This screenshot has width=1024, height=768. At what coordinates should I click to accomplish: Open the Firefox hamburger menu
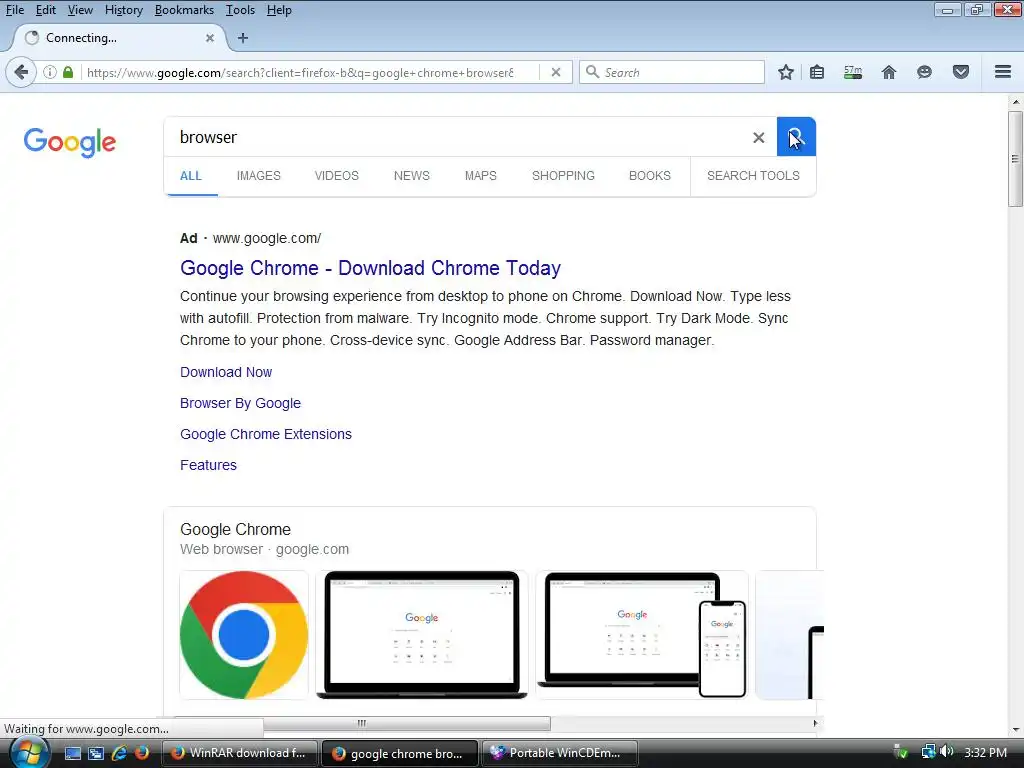[1003, 72]
